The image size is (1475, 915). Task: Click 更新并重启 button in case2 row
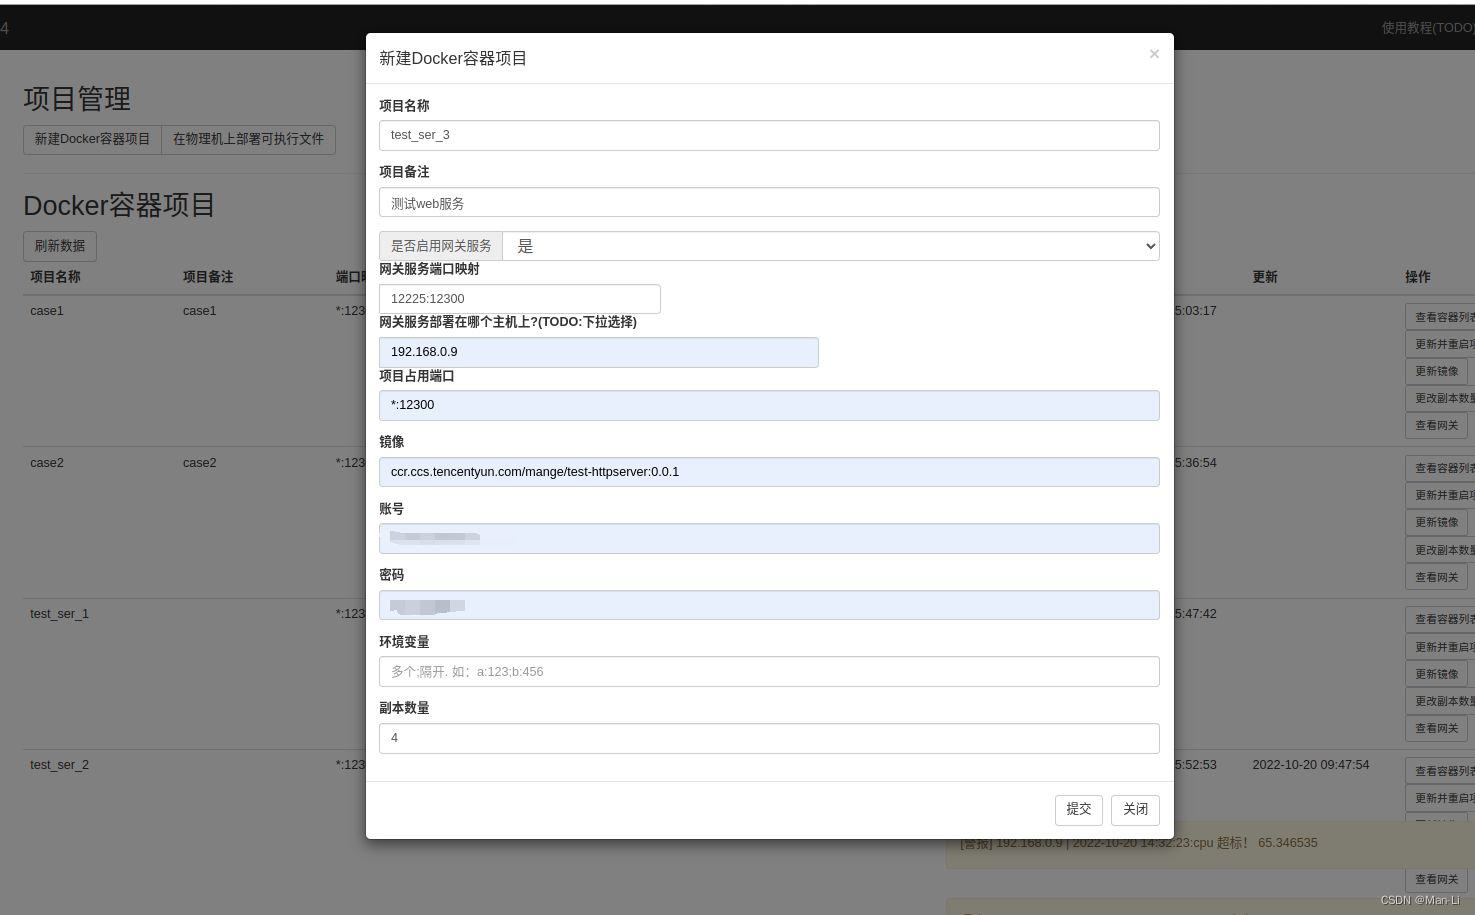click(1440, 495)
